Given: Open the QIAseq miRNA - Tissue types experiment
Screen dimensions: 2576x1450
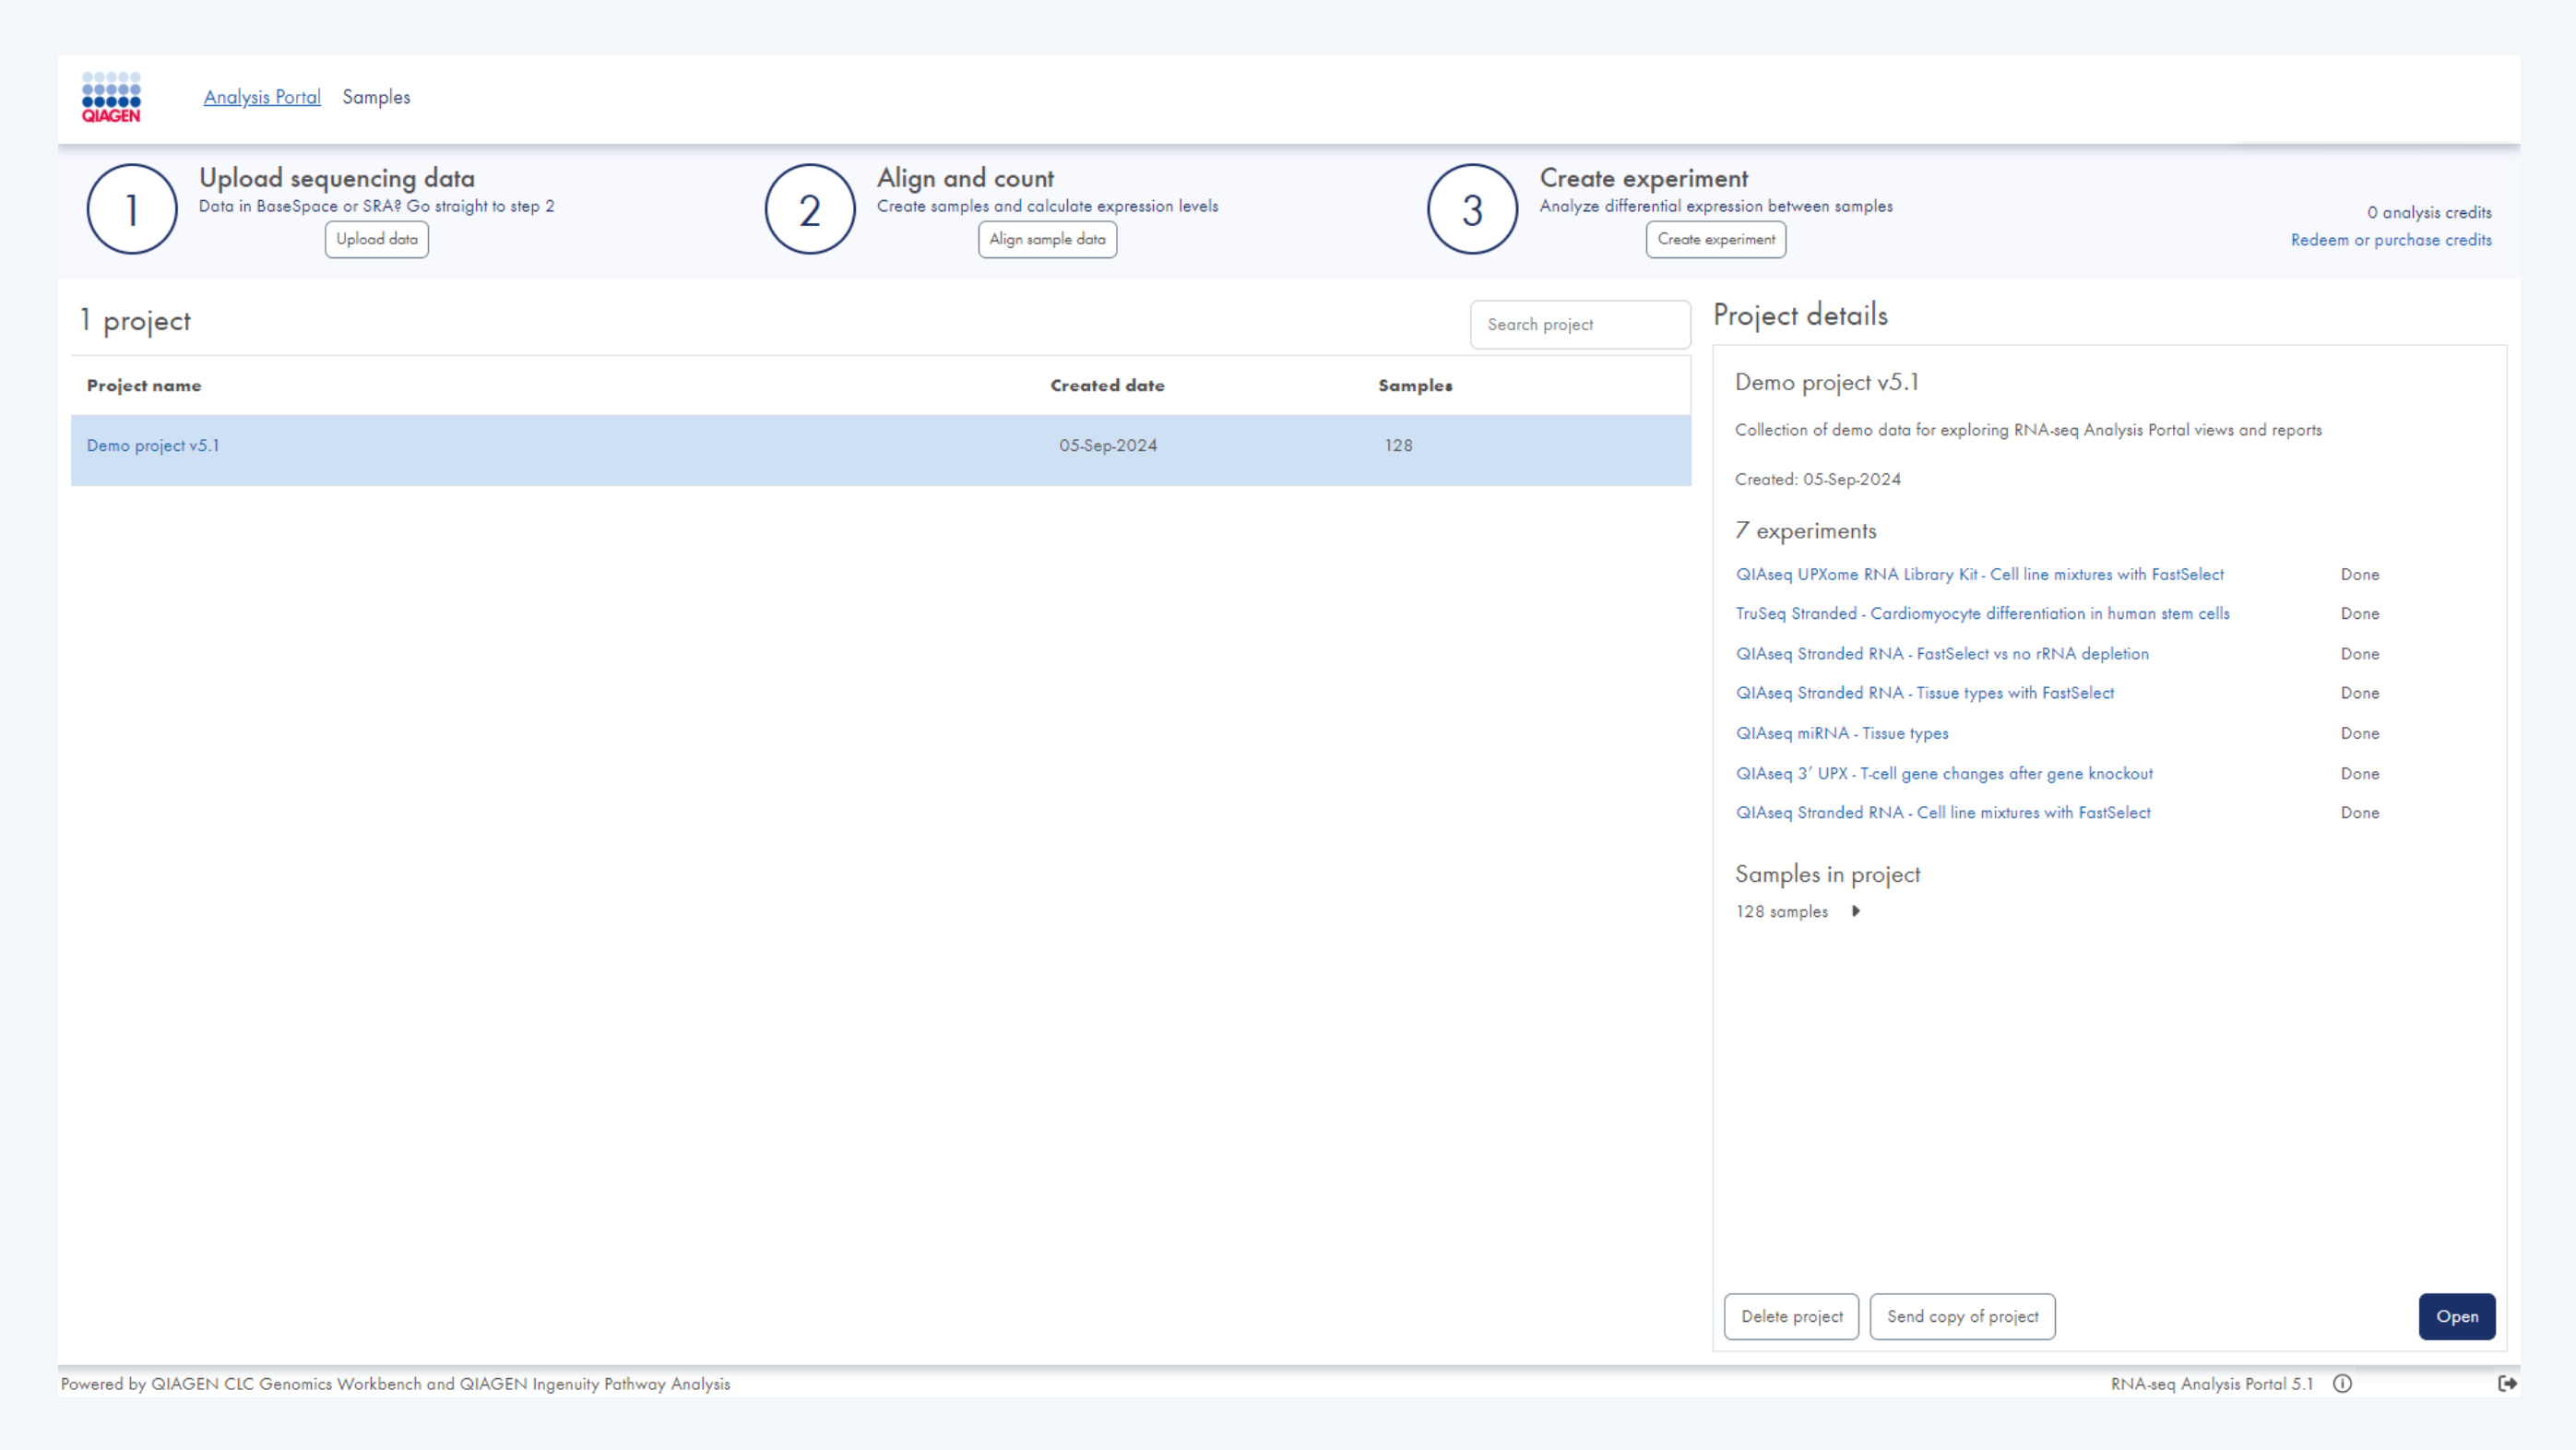Looking at the screenshot, I should [1842, 733].
